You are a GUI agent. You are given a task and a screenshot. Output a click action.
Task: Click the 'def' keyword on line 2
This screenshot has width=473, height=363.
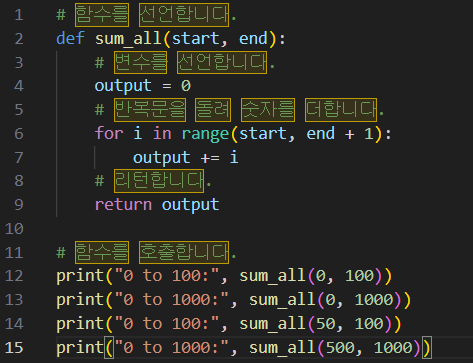[x=70, y=38]
